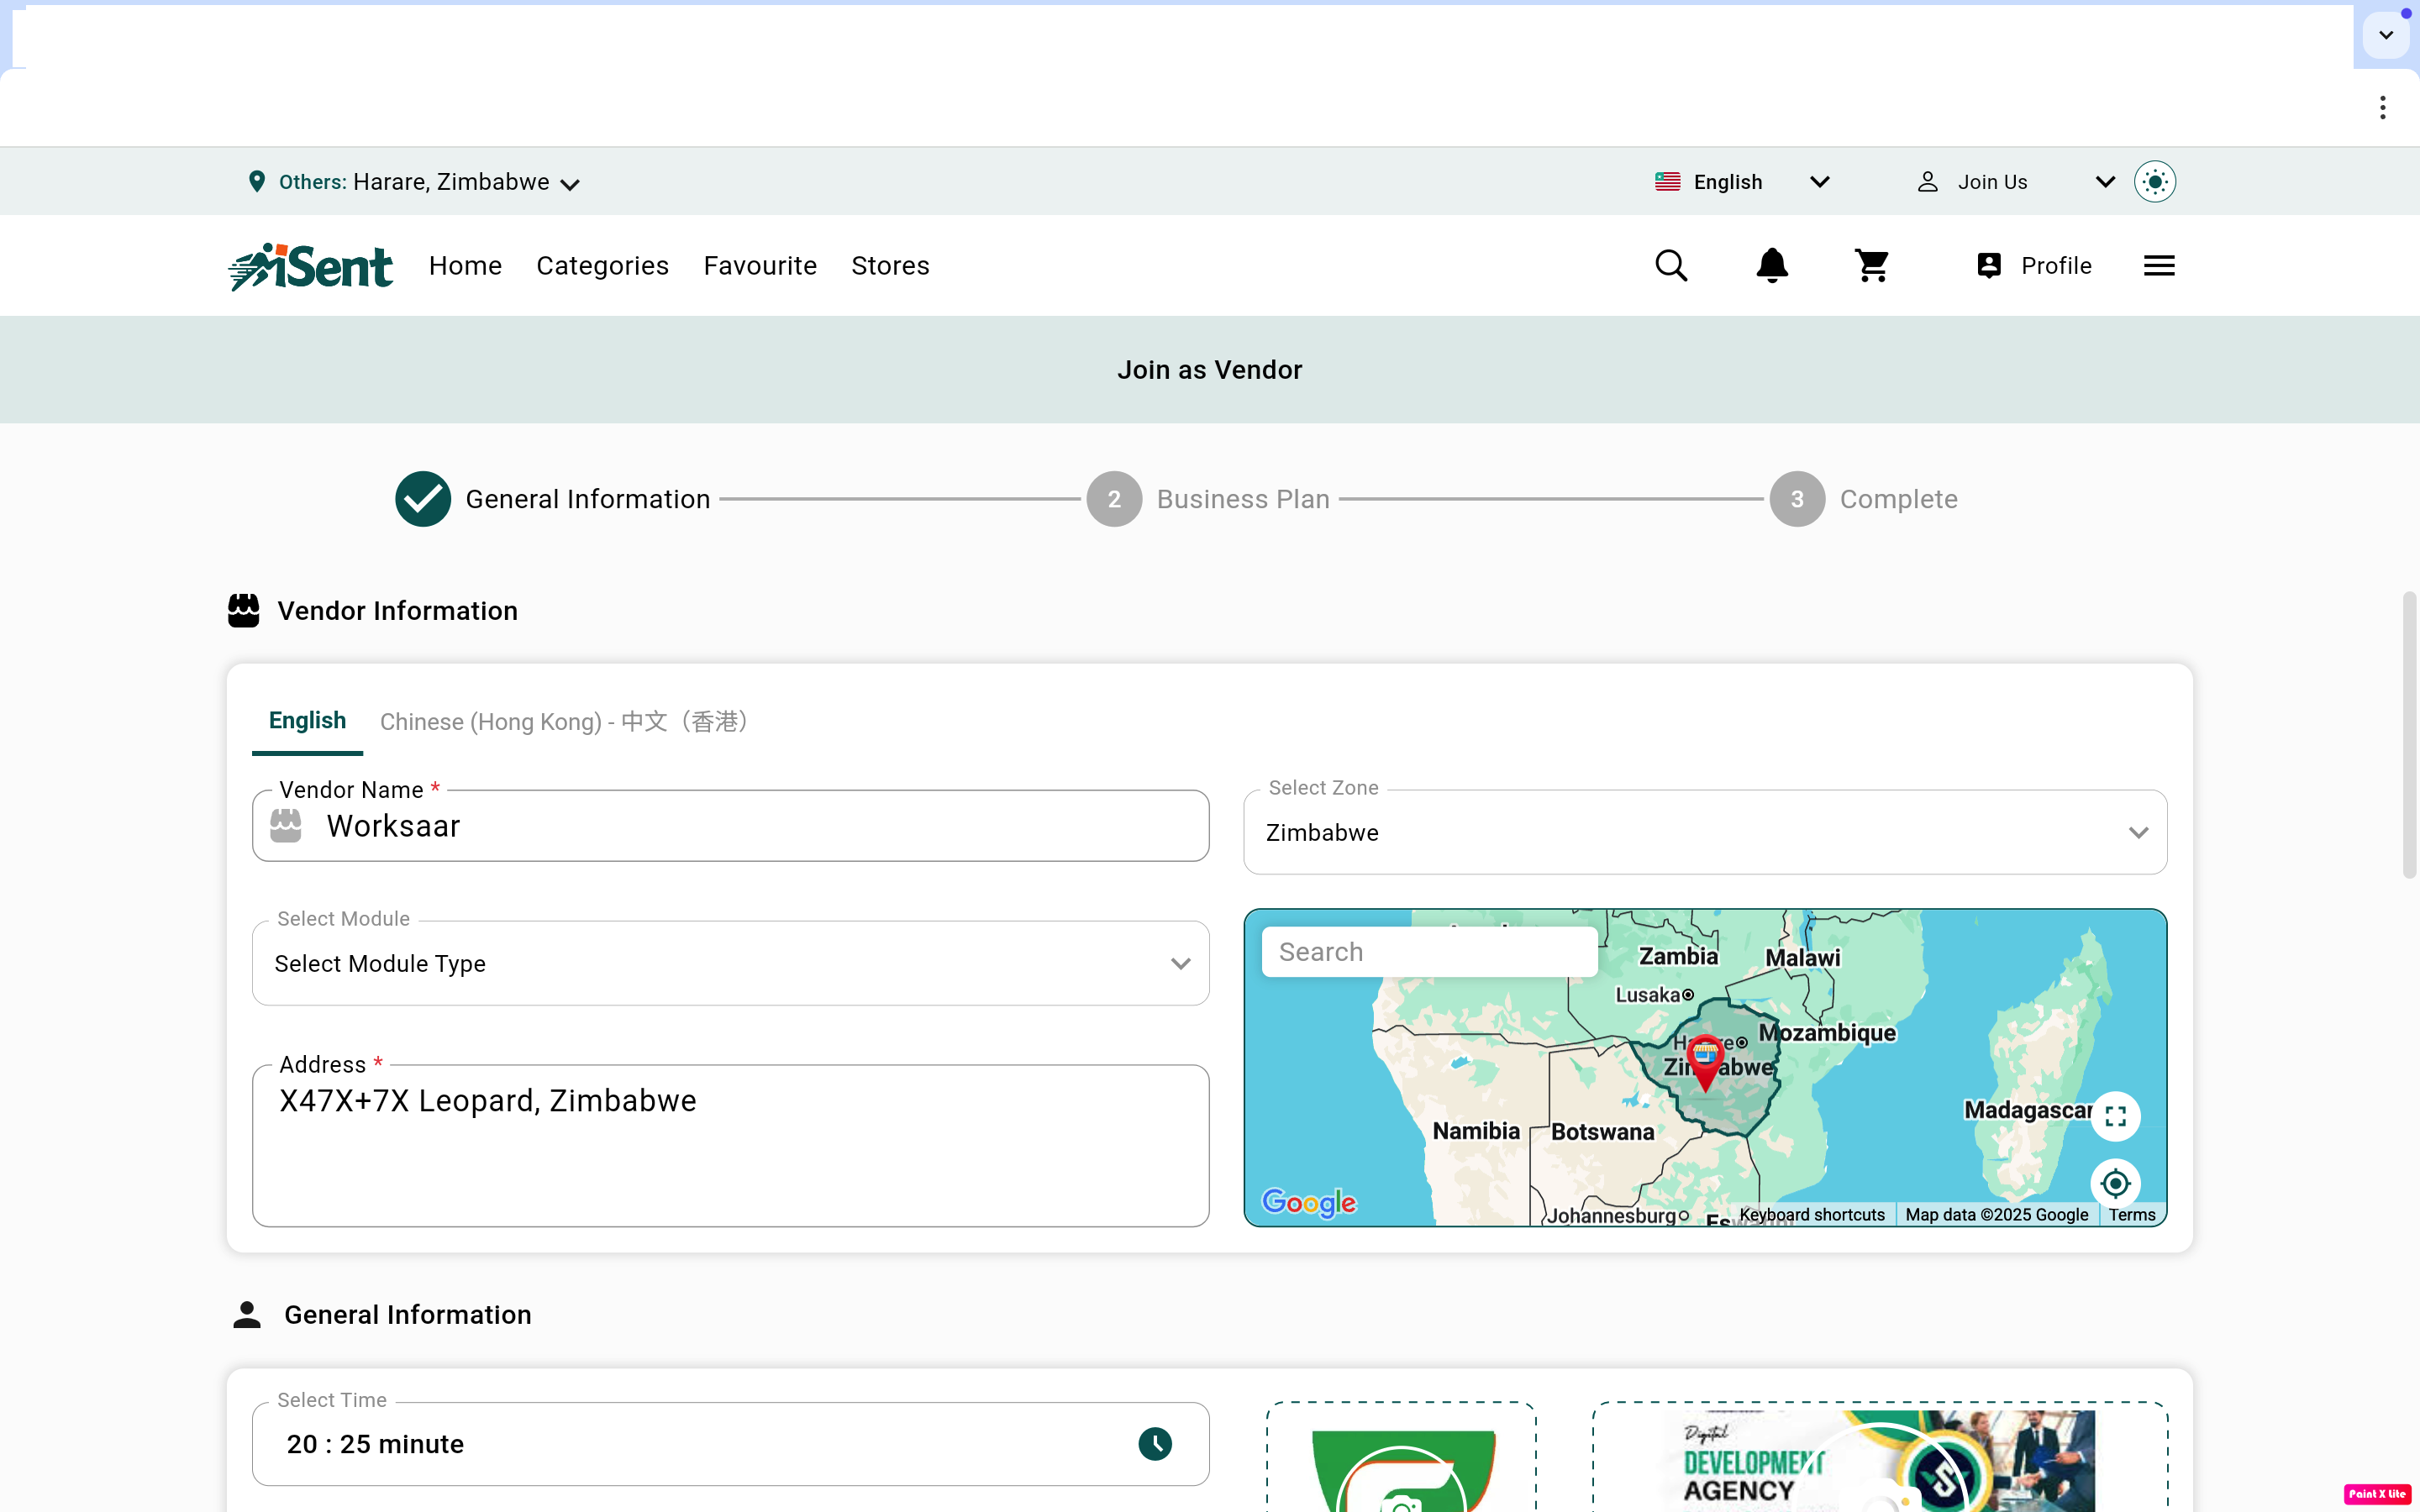2420x1512 pixels.
Task: Click the Profile button
Action: click(x=2034, y=266)
